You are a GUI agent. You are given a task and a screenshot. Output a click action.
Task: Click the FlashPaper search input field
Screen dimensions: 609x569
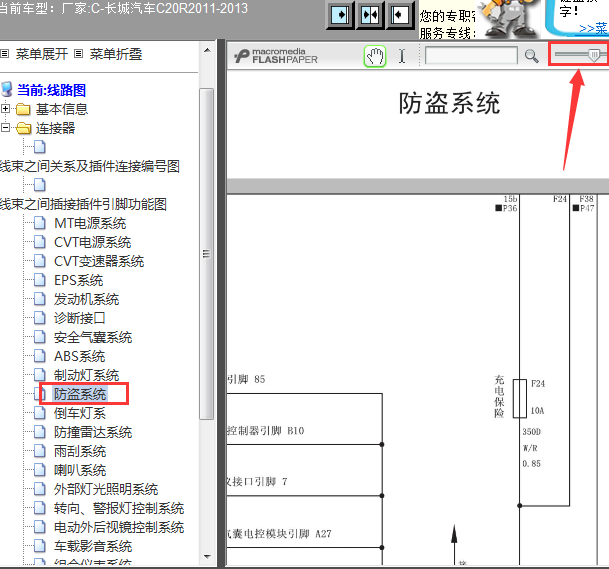[471, 56]
